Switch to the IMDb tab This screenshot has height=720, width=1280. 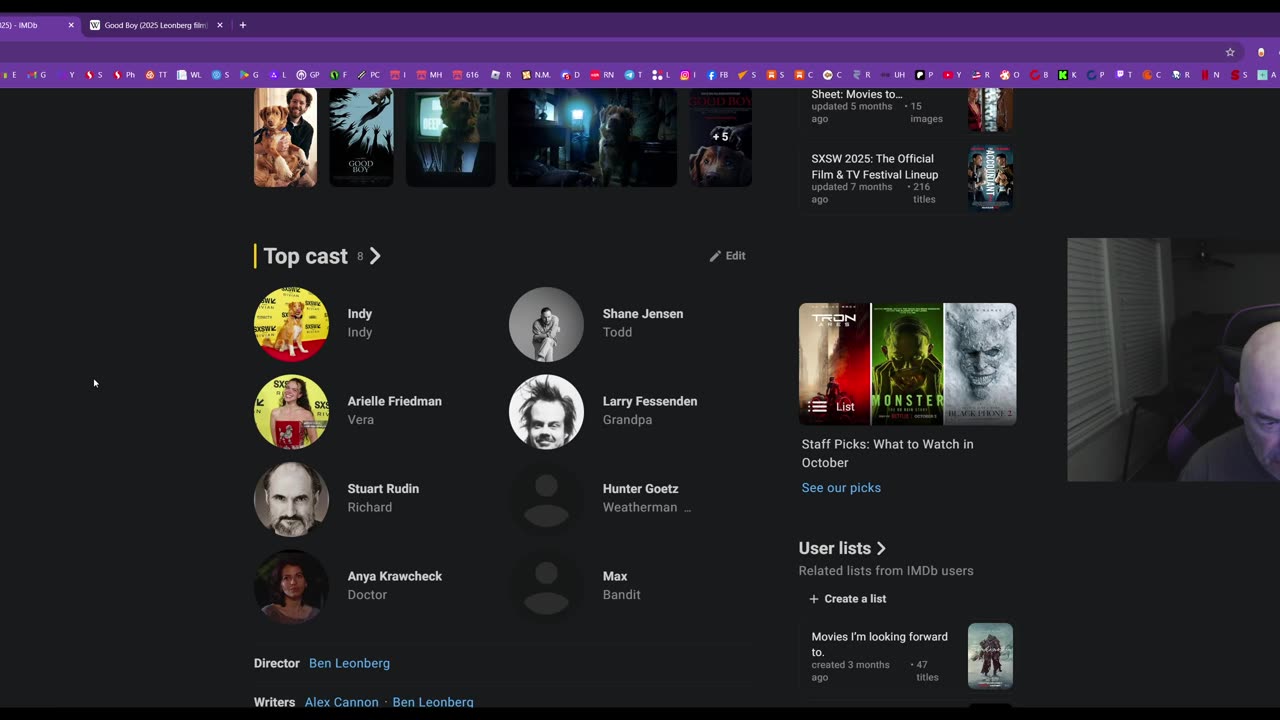coord(35,25)
